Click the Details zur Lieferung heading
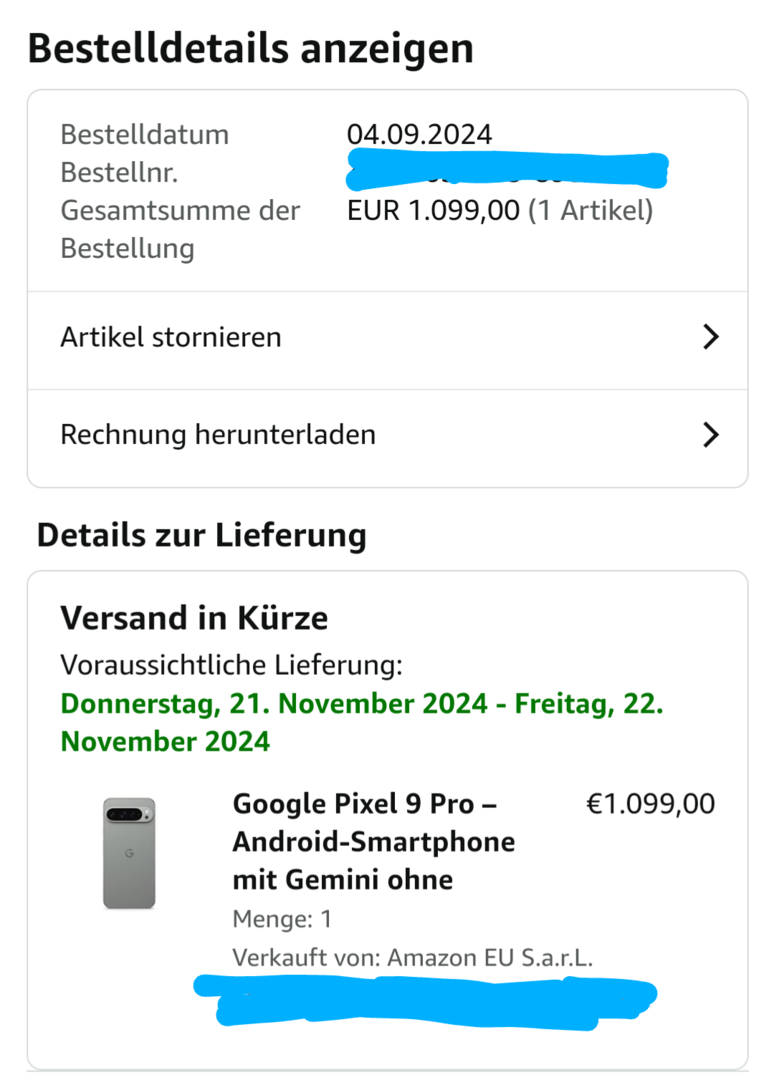The image size is (774, 1080). 201,536
